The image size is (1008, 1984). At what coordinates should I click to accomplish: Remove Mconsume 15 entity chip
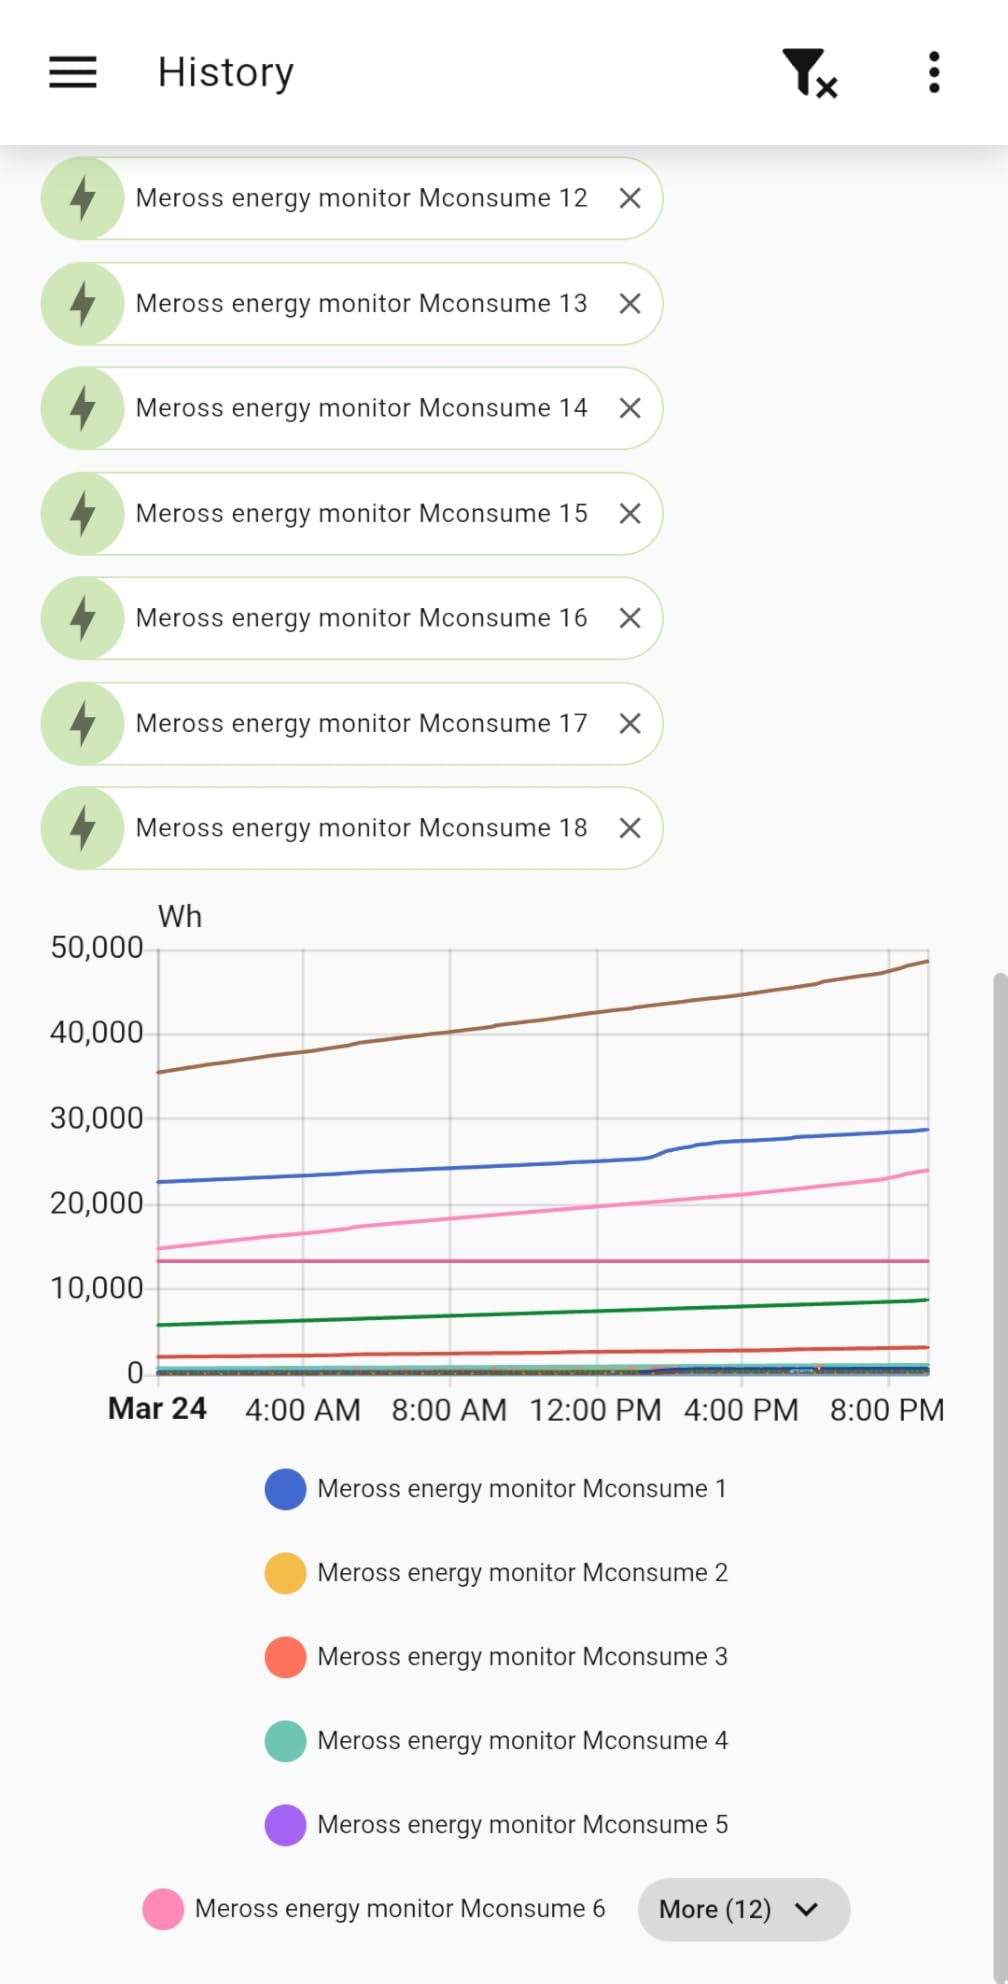tap(630, 513)
